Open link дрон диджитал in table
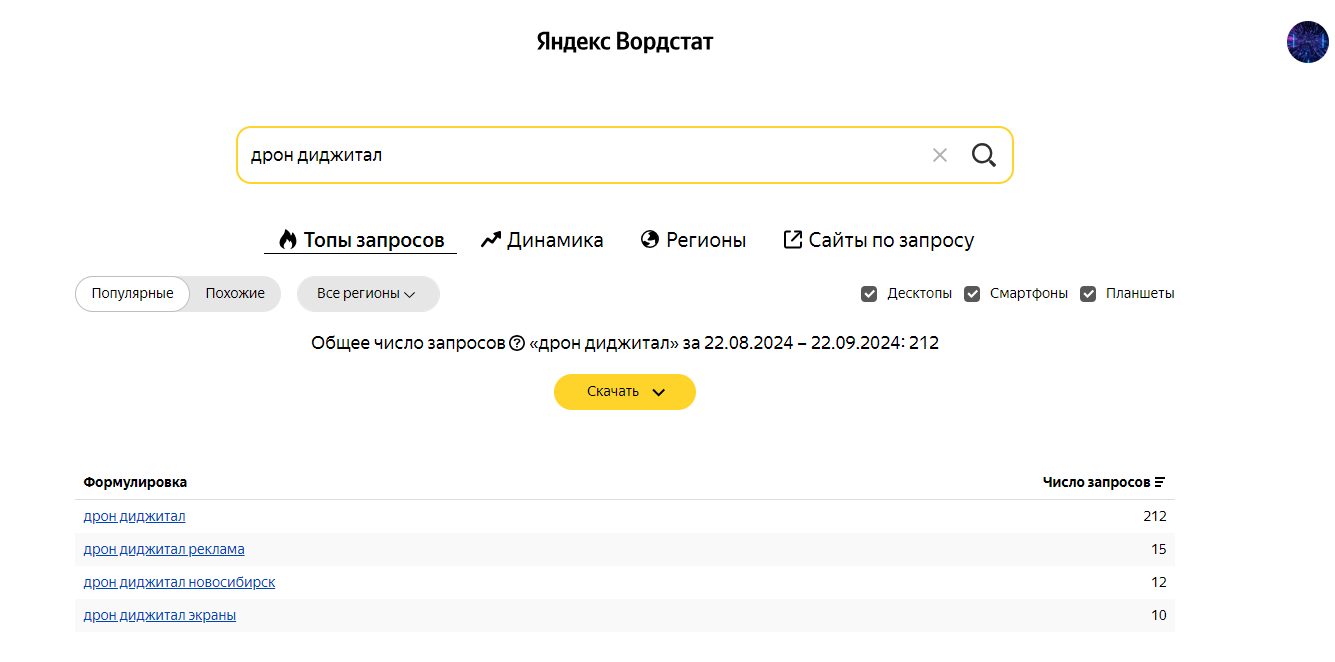The width and height of the screenshot is (1335, 662). [x=134, y=516]
